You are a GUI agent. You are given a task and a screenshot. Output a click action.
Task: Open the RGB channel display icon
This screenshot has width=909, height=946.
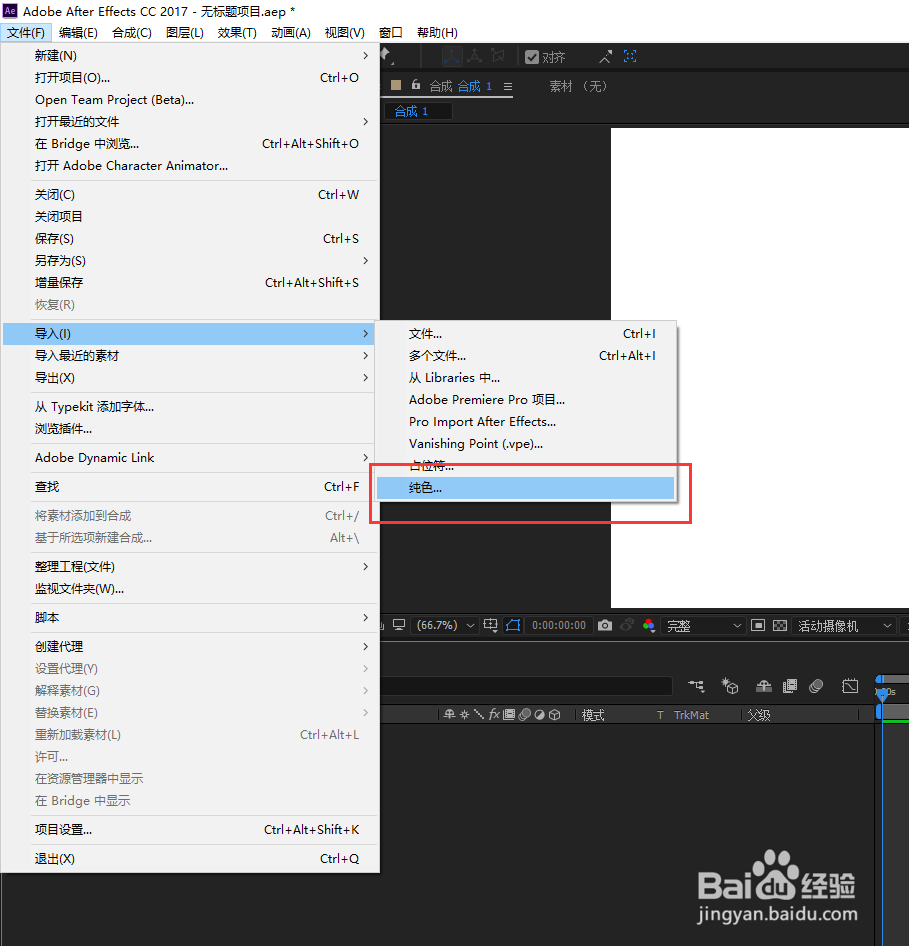click(x=649, y=626)
